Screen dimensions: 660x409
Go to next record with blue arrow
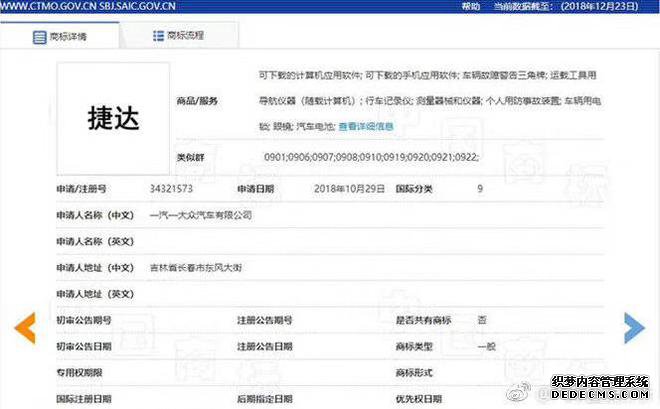pos(634,328)
